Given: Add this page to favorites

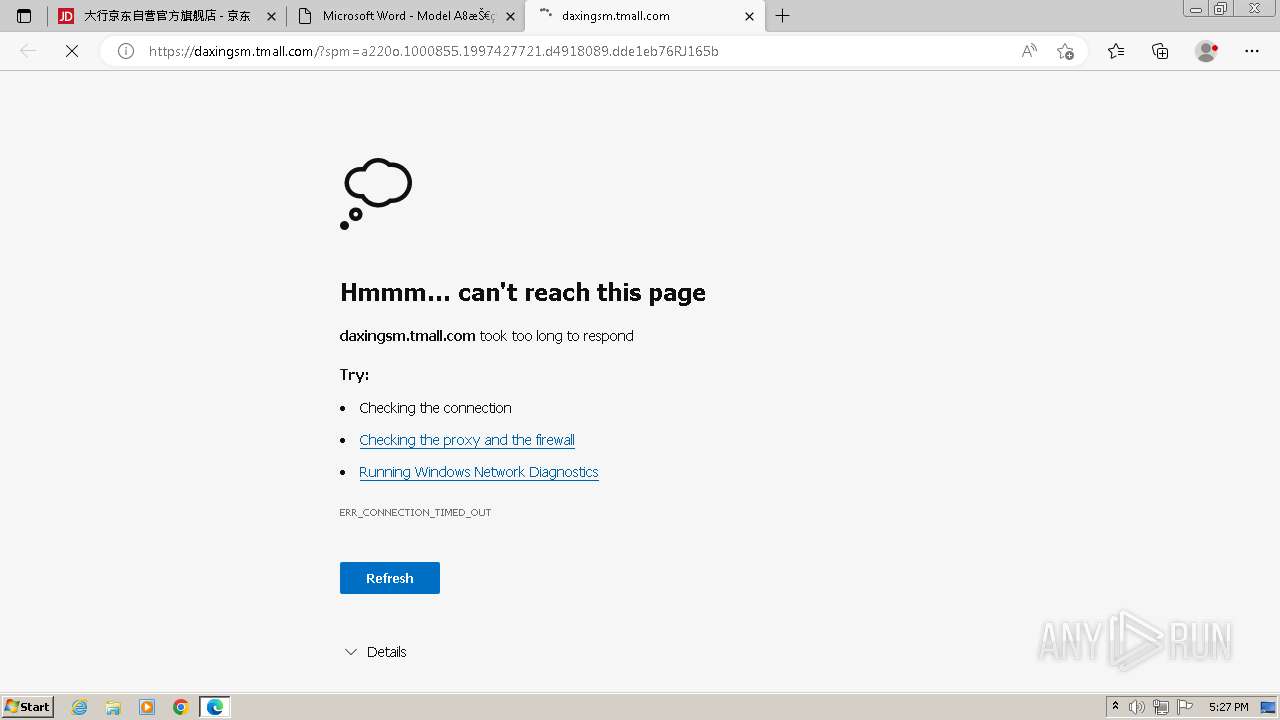Looking at the screenshot, I should (1065, 51).
